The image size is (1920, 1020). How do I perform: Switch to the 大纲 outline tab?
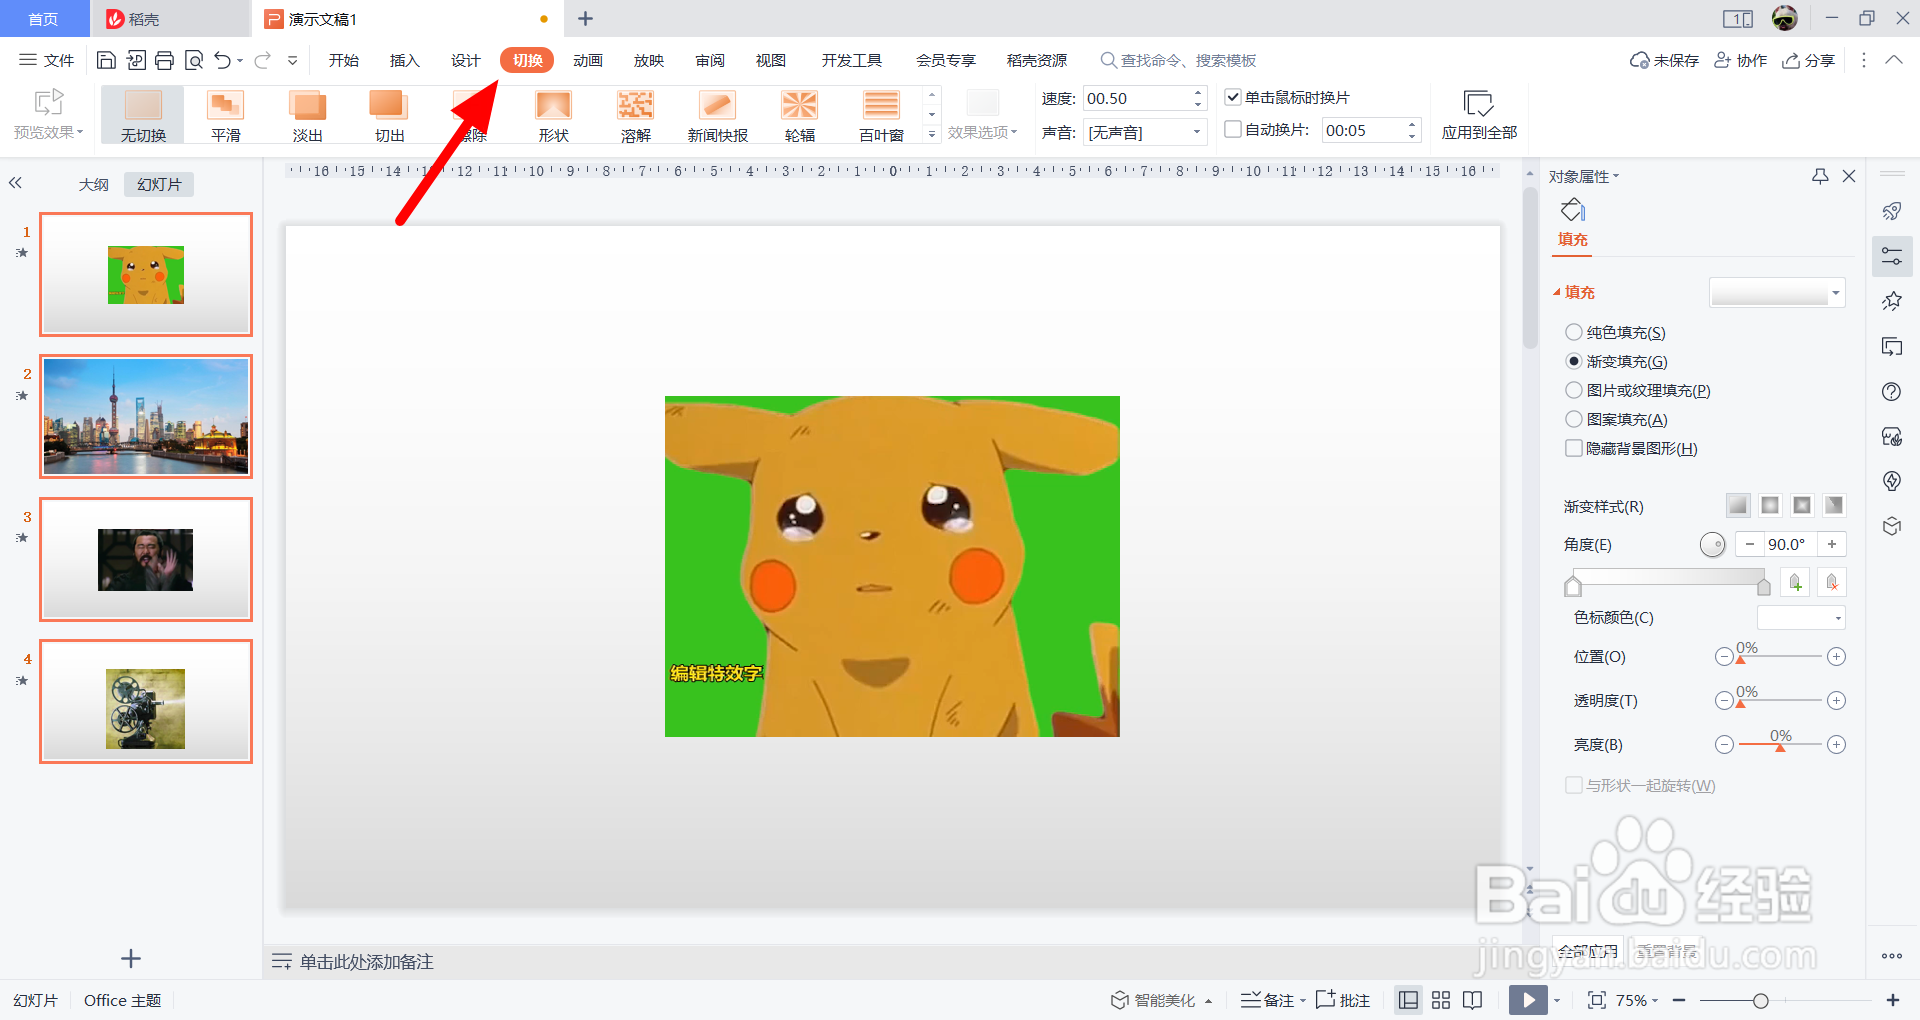tap(94, 184)
